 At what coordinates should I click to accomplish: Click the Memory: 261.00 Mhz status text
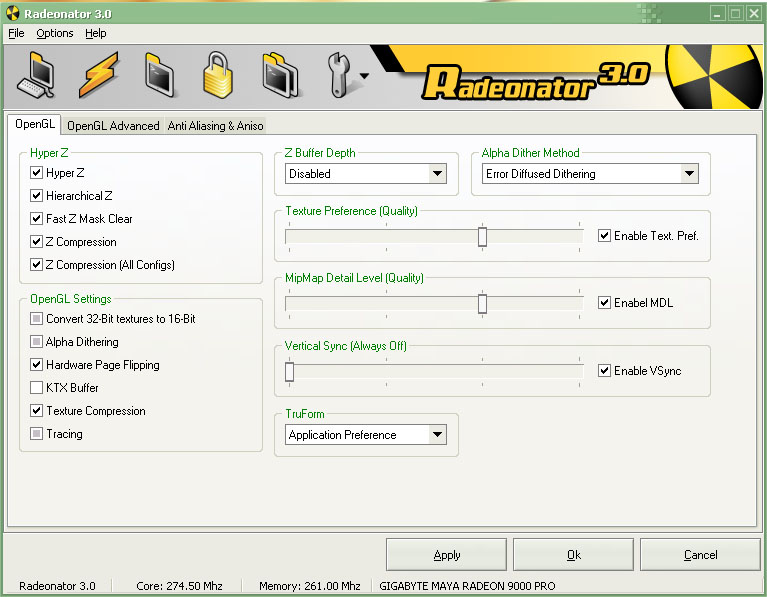tap(310, 586)
